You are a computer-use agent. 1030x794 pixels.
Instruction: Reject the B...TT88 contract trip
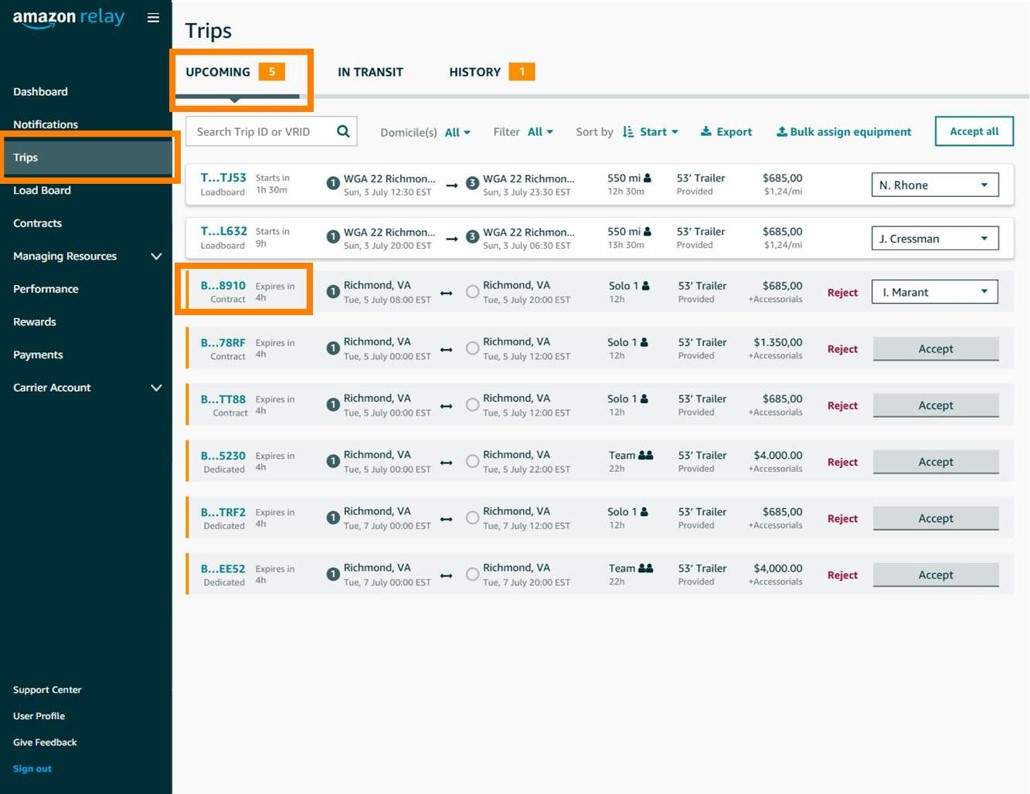coord(842,406)
